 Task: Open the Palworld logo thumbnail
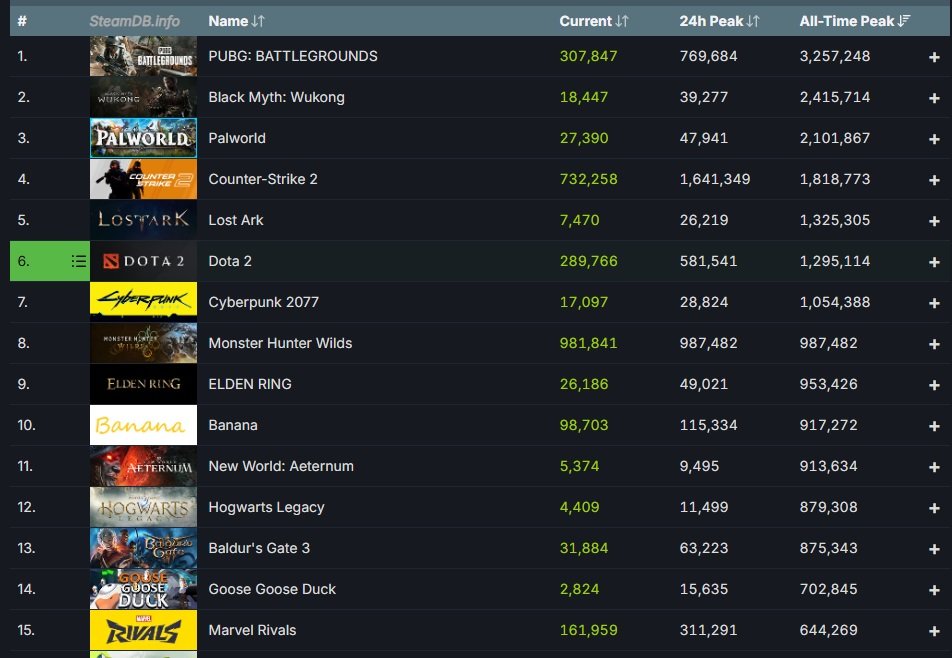click(x=143, y=138)
